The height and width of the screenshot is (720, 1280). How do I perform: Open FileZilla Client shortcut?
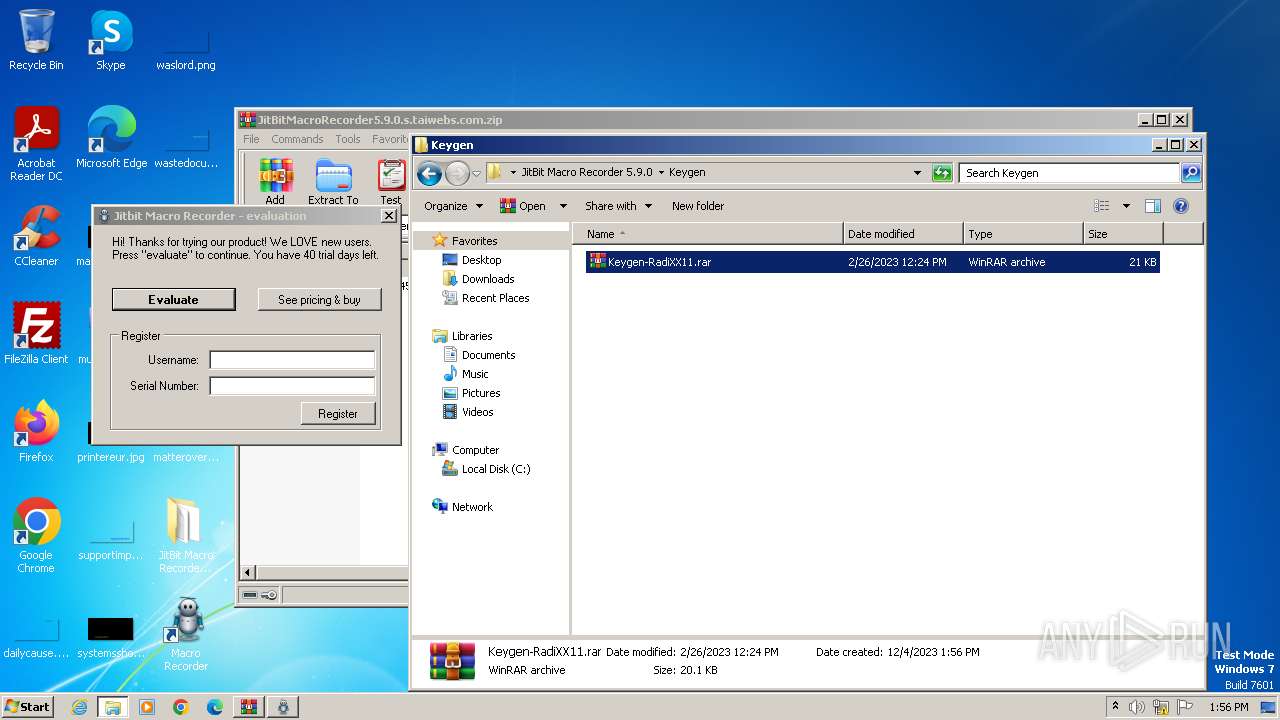point(36,334)
